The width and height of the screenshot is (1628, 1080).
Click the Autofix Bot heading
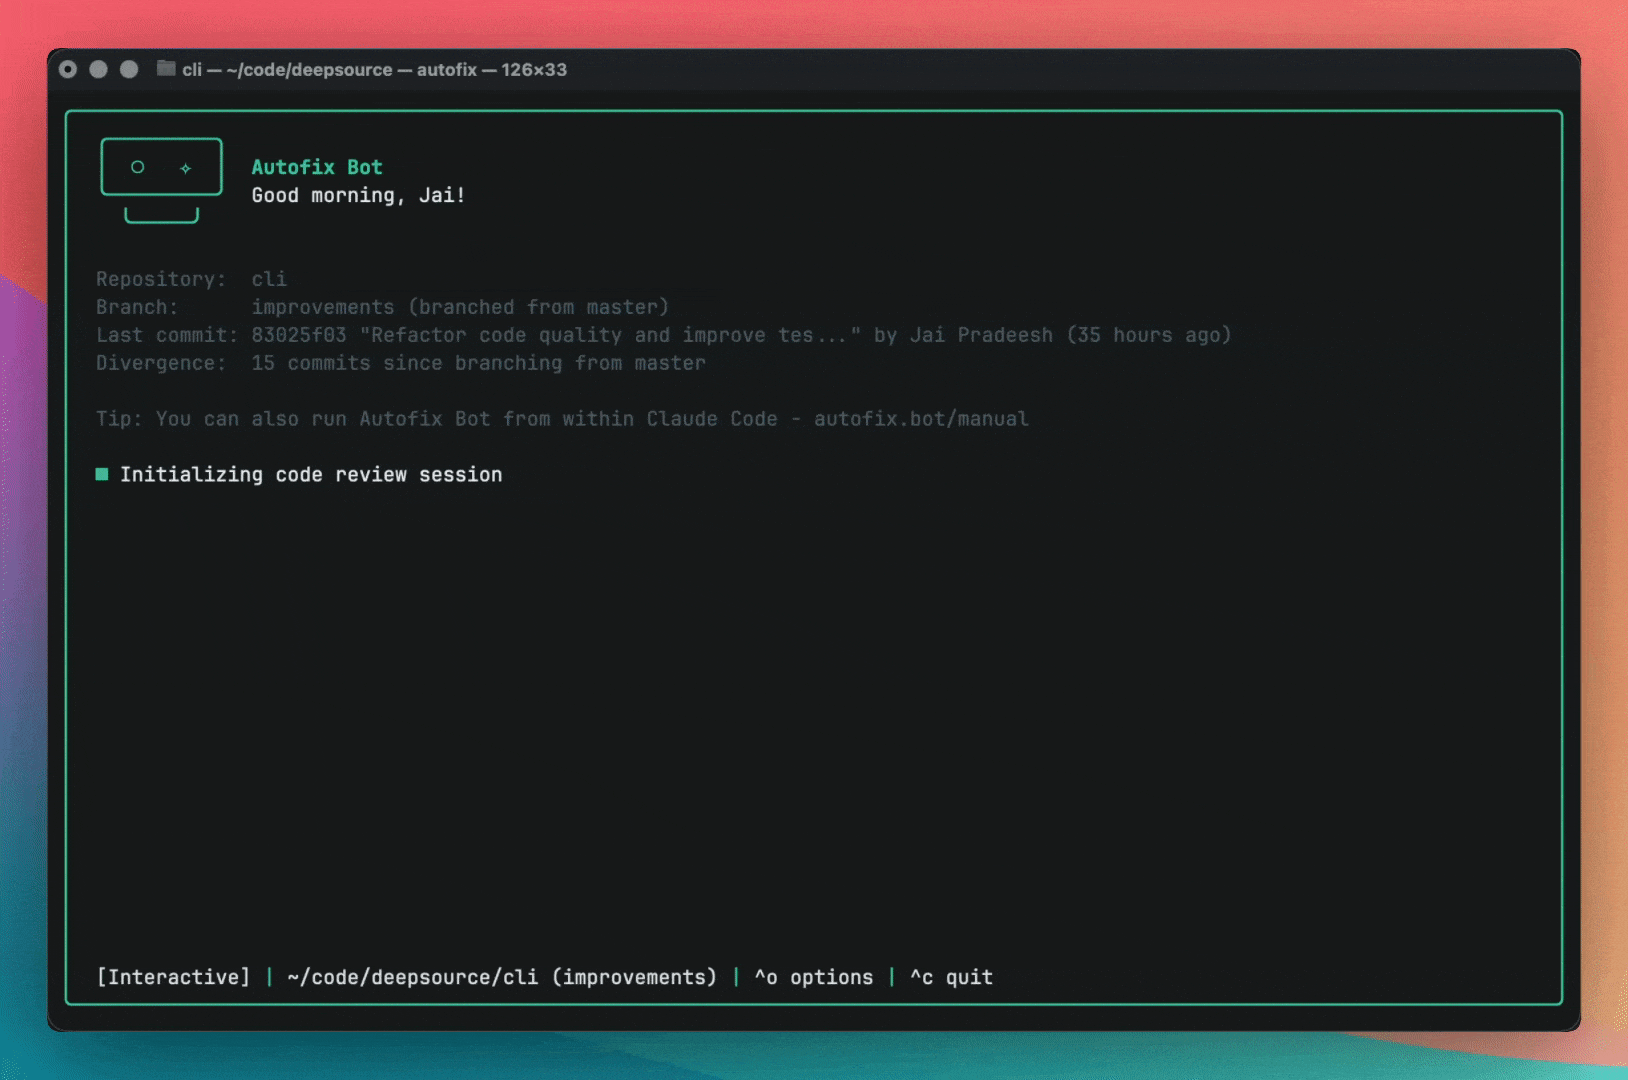[x=317, y=167]
